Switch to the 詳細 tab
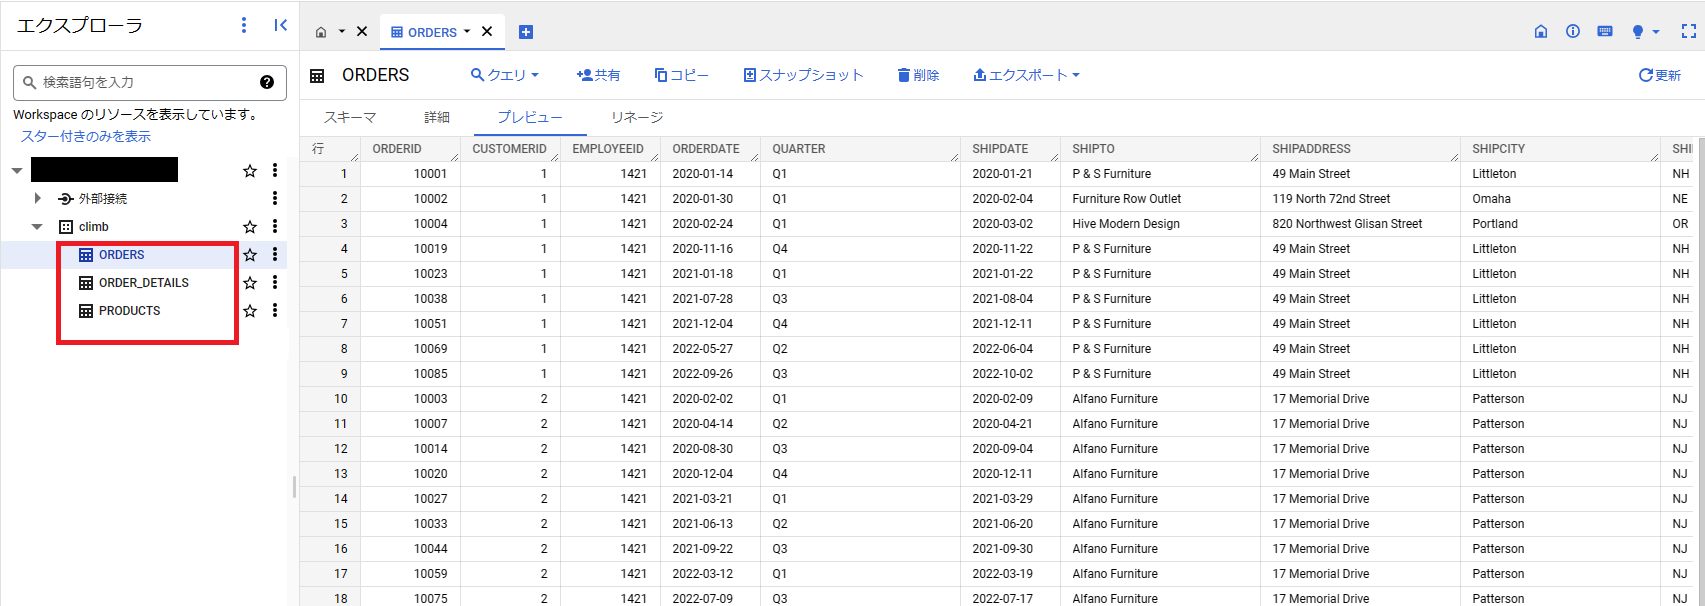 click(x=437, y=117)
